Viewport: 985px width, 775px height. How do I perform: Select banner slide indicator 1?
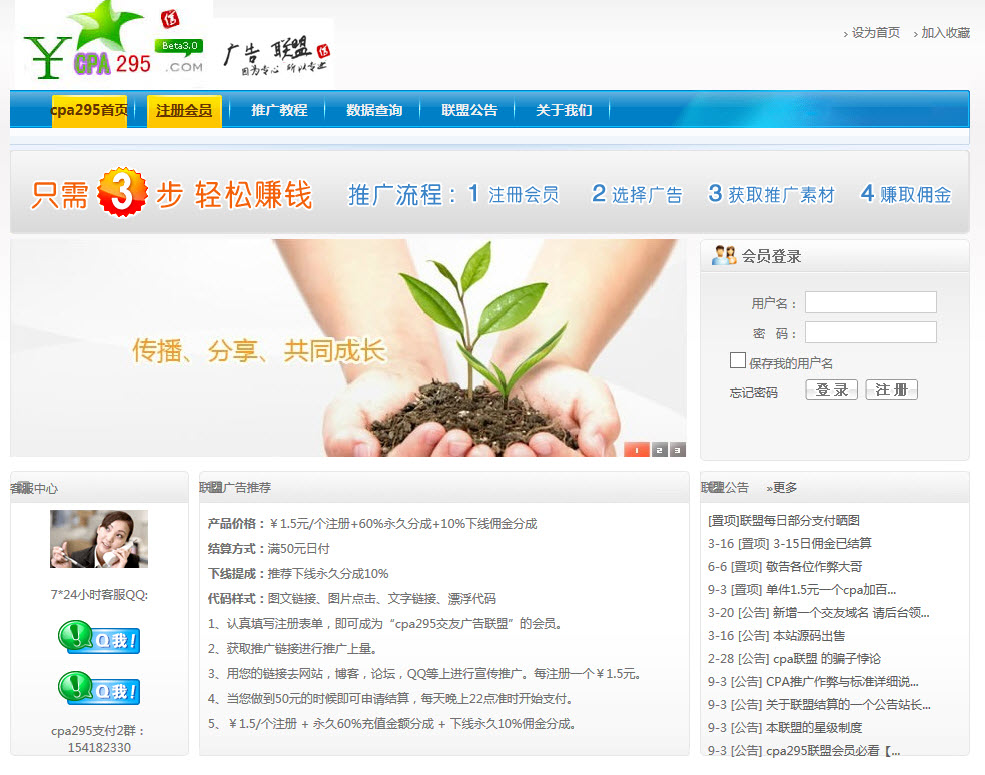[637, 450]
